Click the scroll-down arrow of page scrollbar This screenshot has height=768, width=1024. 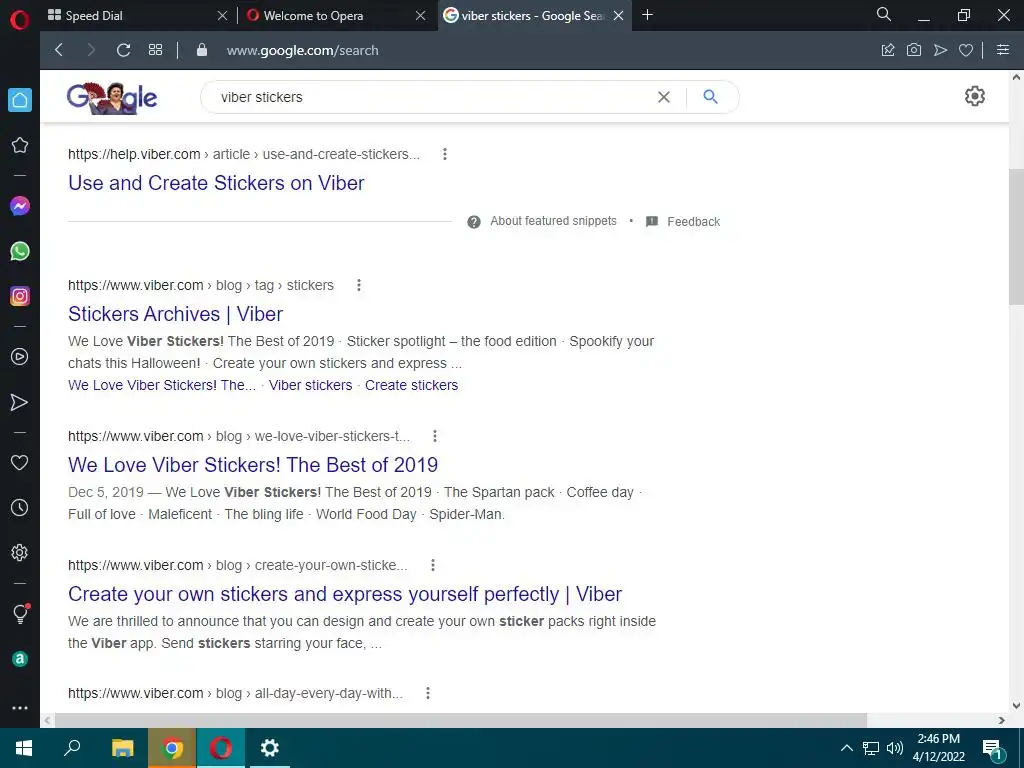(x=1016, y=705)
